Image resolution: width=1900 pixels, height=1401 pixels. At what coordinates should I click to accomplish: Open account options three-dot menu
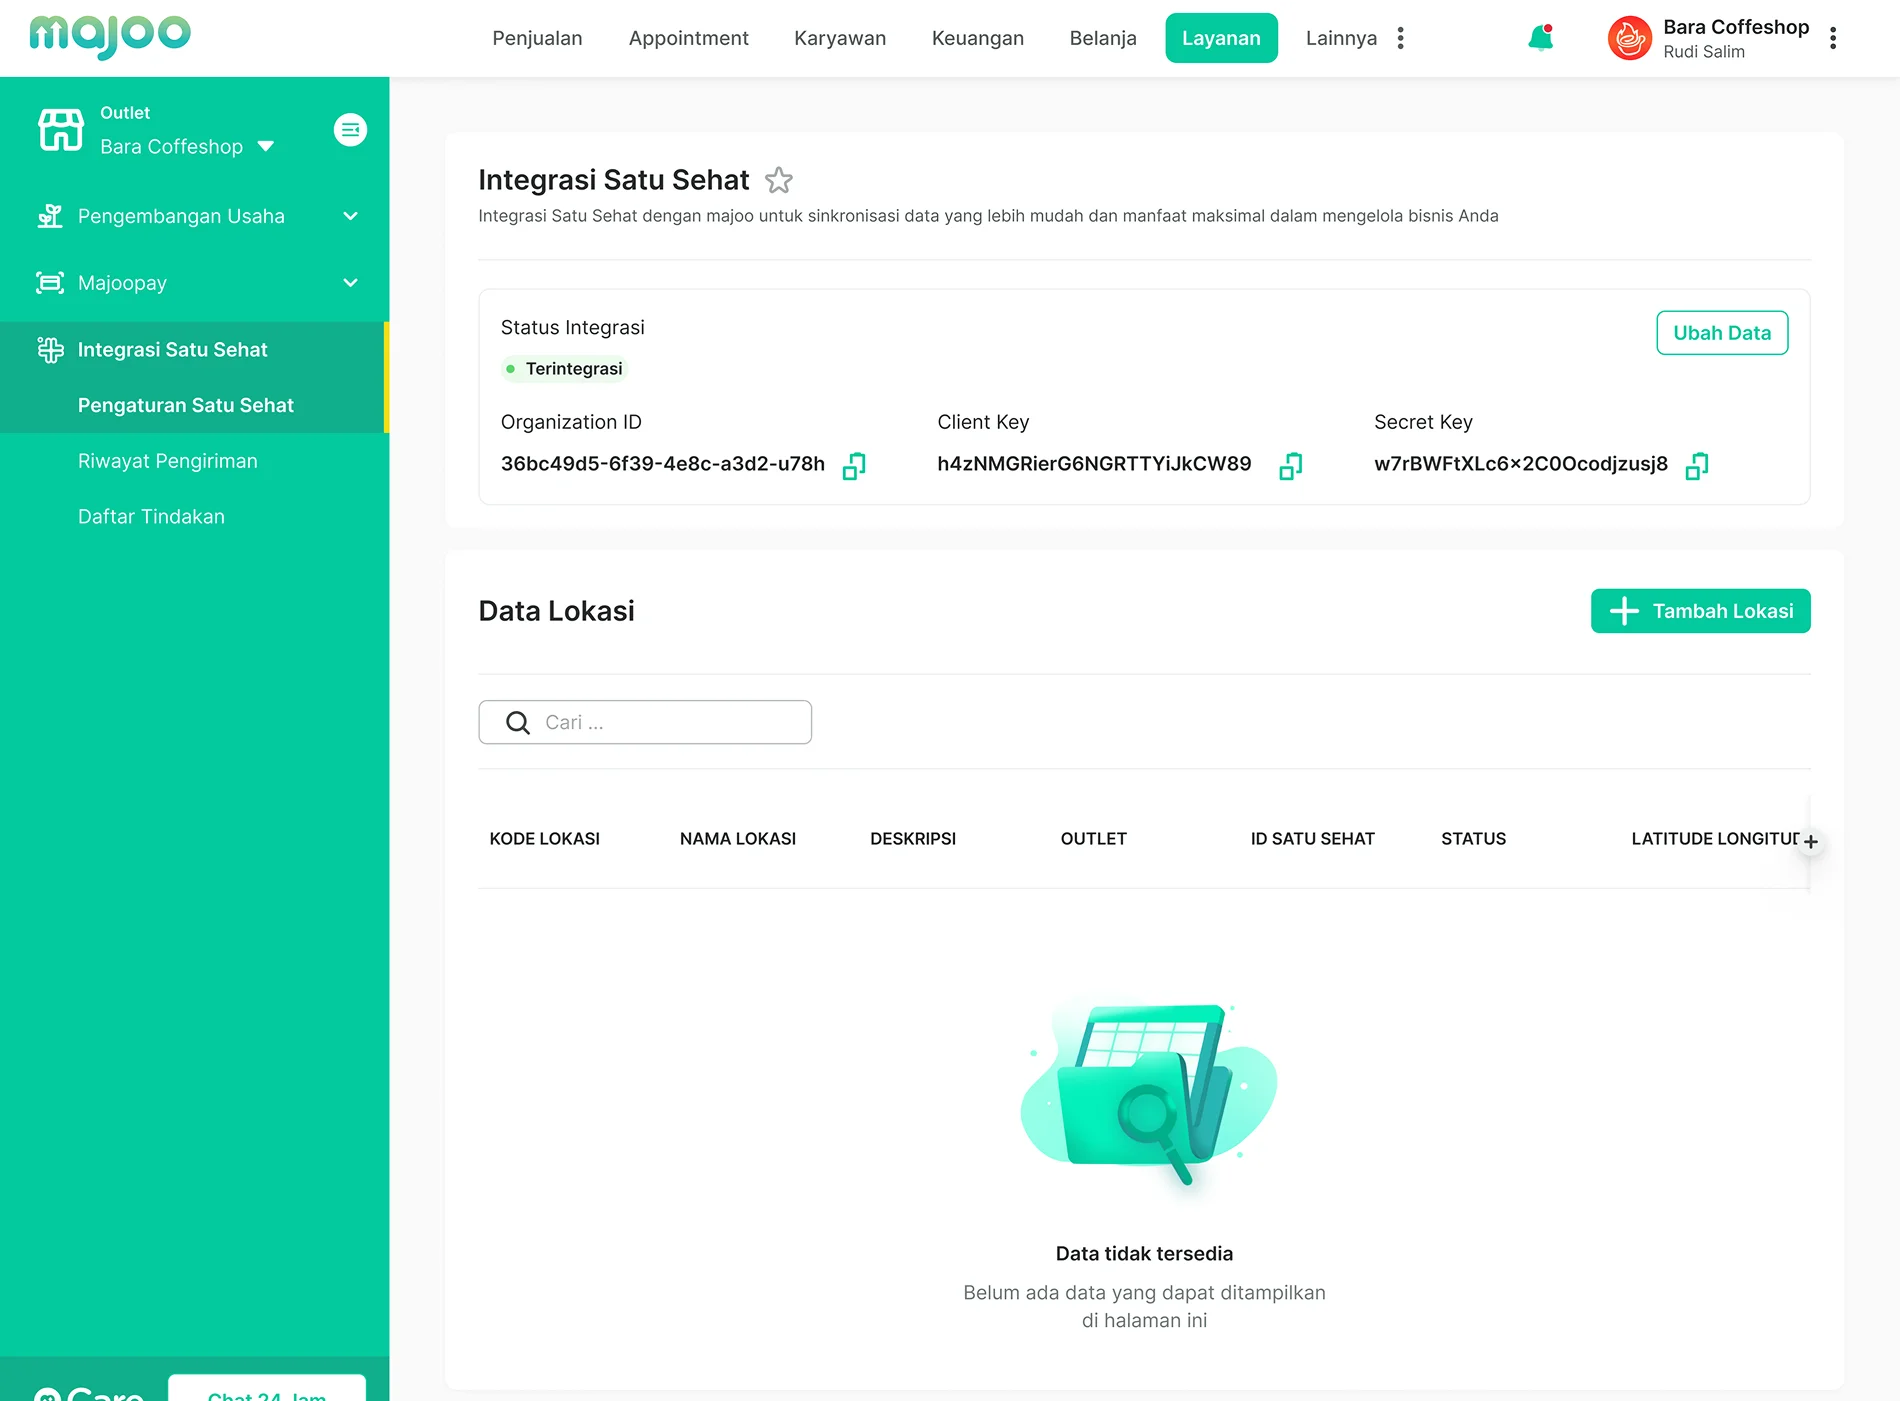coord(1832,38)
